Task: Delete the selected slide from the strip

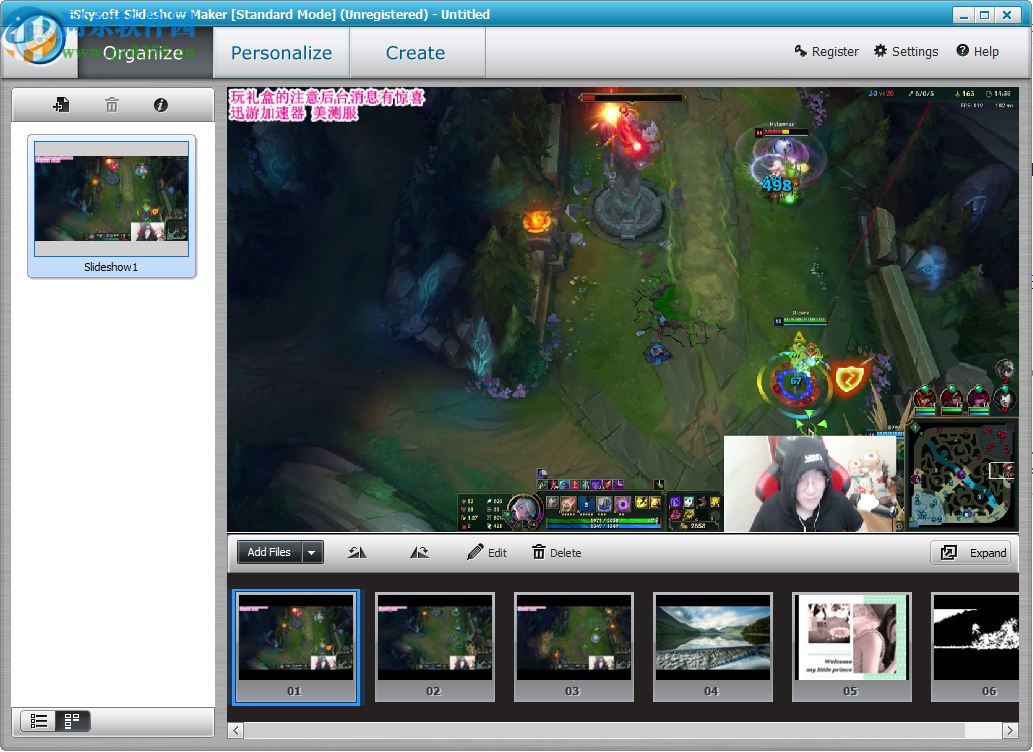Action: click(x=556, y=551)
